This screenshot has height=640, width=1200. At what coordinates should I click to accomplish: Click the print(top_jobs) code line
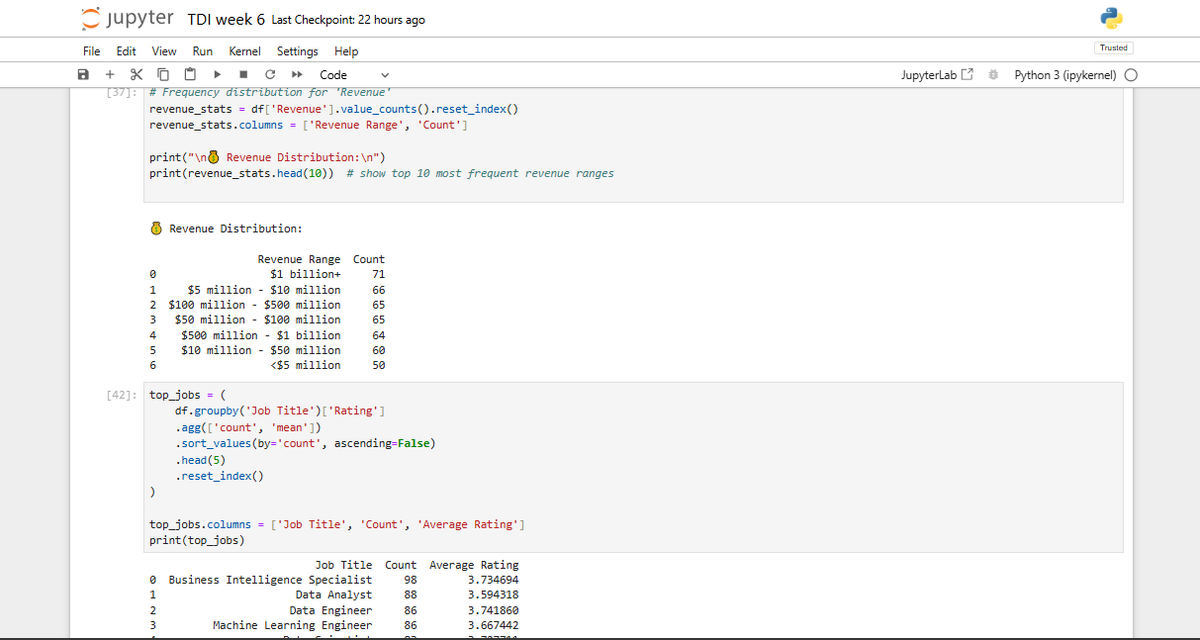(x=197, y=540)
